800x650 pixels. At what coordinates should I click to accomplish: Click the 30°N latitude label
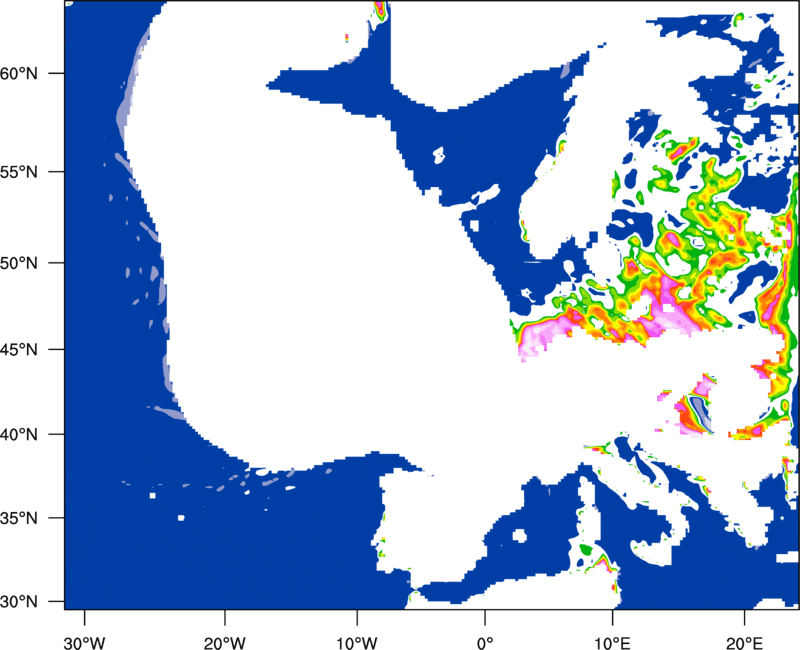19,602
